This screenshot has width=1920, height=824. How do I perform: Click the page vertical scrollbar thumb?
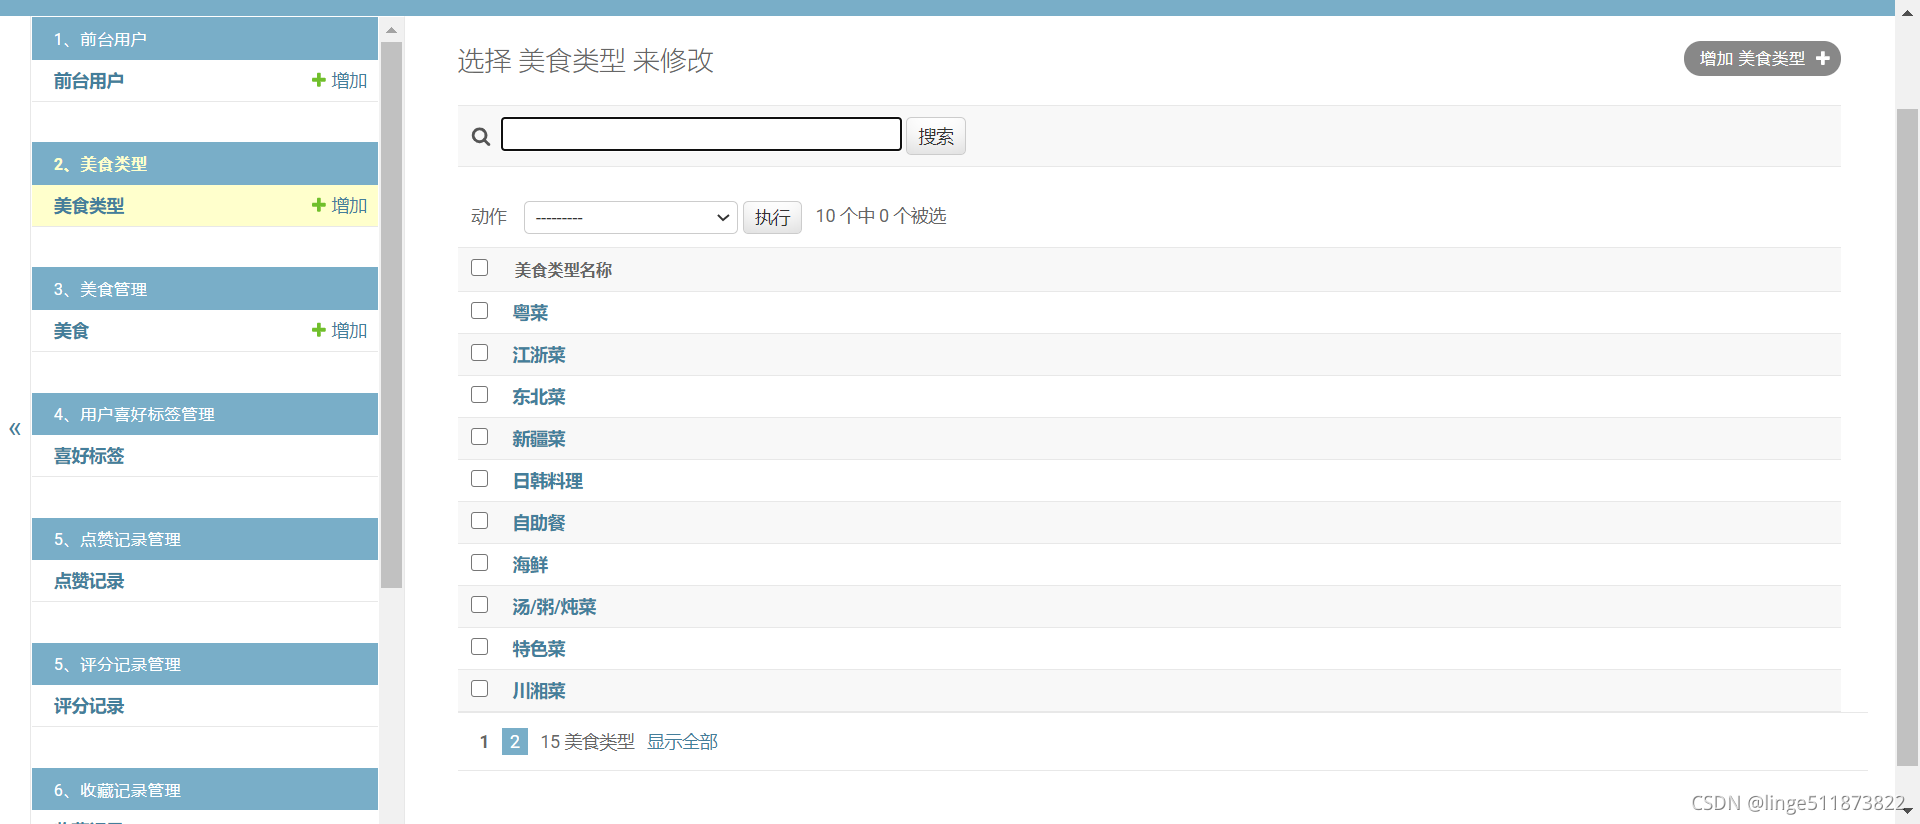coord(1907,437)
